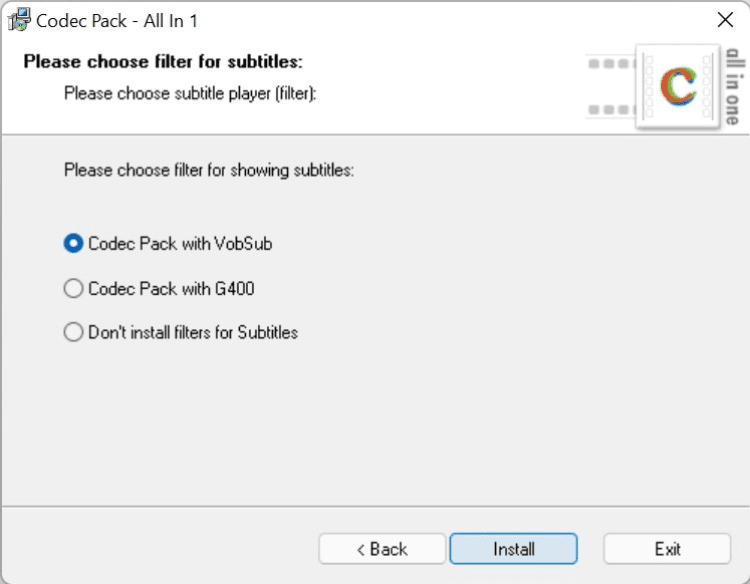Click 'Please choose subtitle player (filter):' subheading
Image resolution: width=750 pixels, height=584 pixels.
(x=190, y=94)
